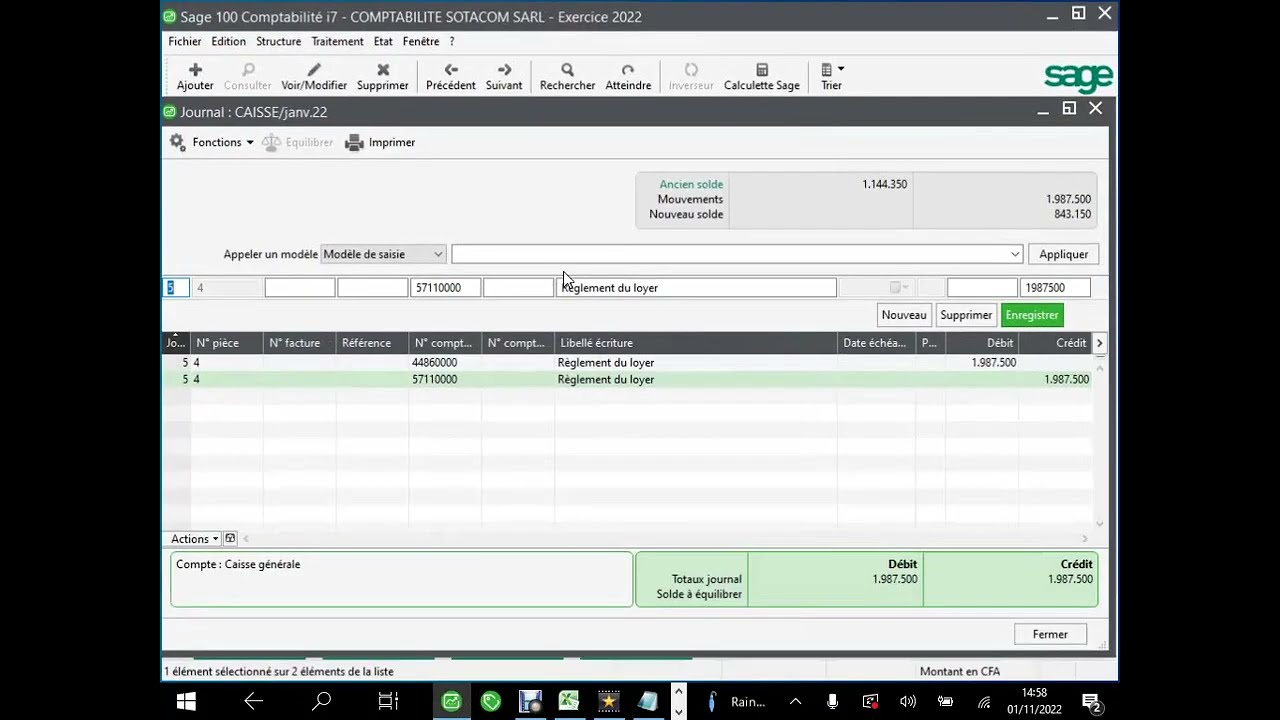Click the Libellé écriture column header
The height and width of the screenshot is (720, 1280).
click(696, 343)
